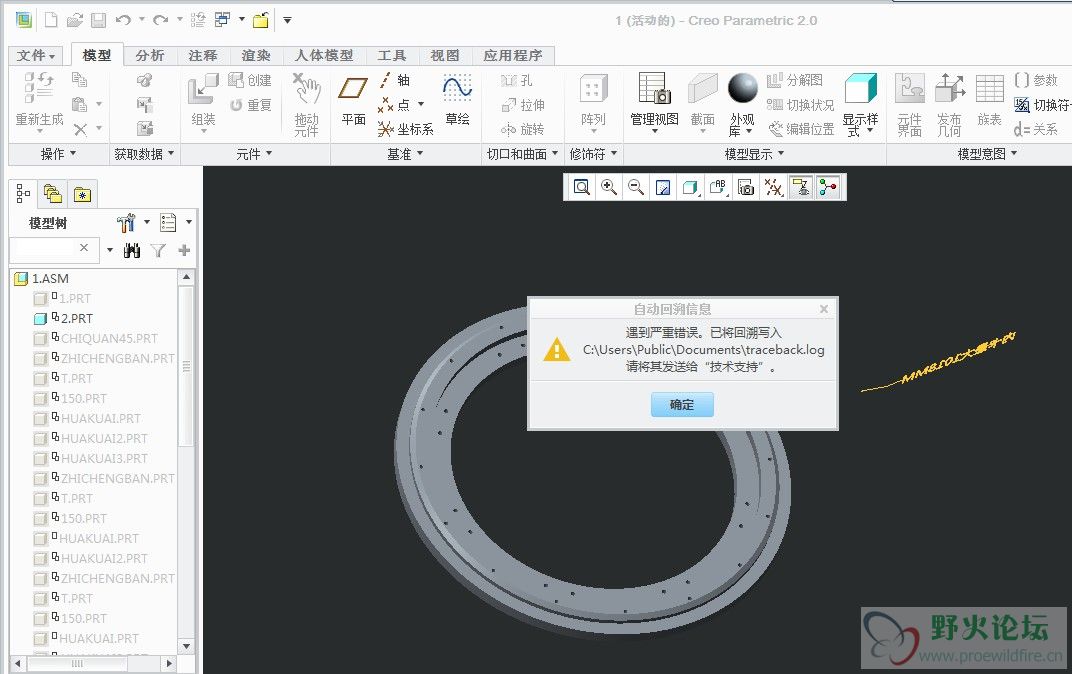Viewport: 1072px width, 674px height.
Task: Expand the 修饰符 group dropdown
Action: coord(593,154)
